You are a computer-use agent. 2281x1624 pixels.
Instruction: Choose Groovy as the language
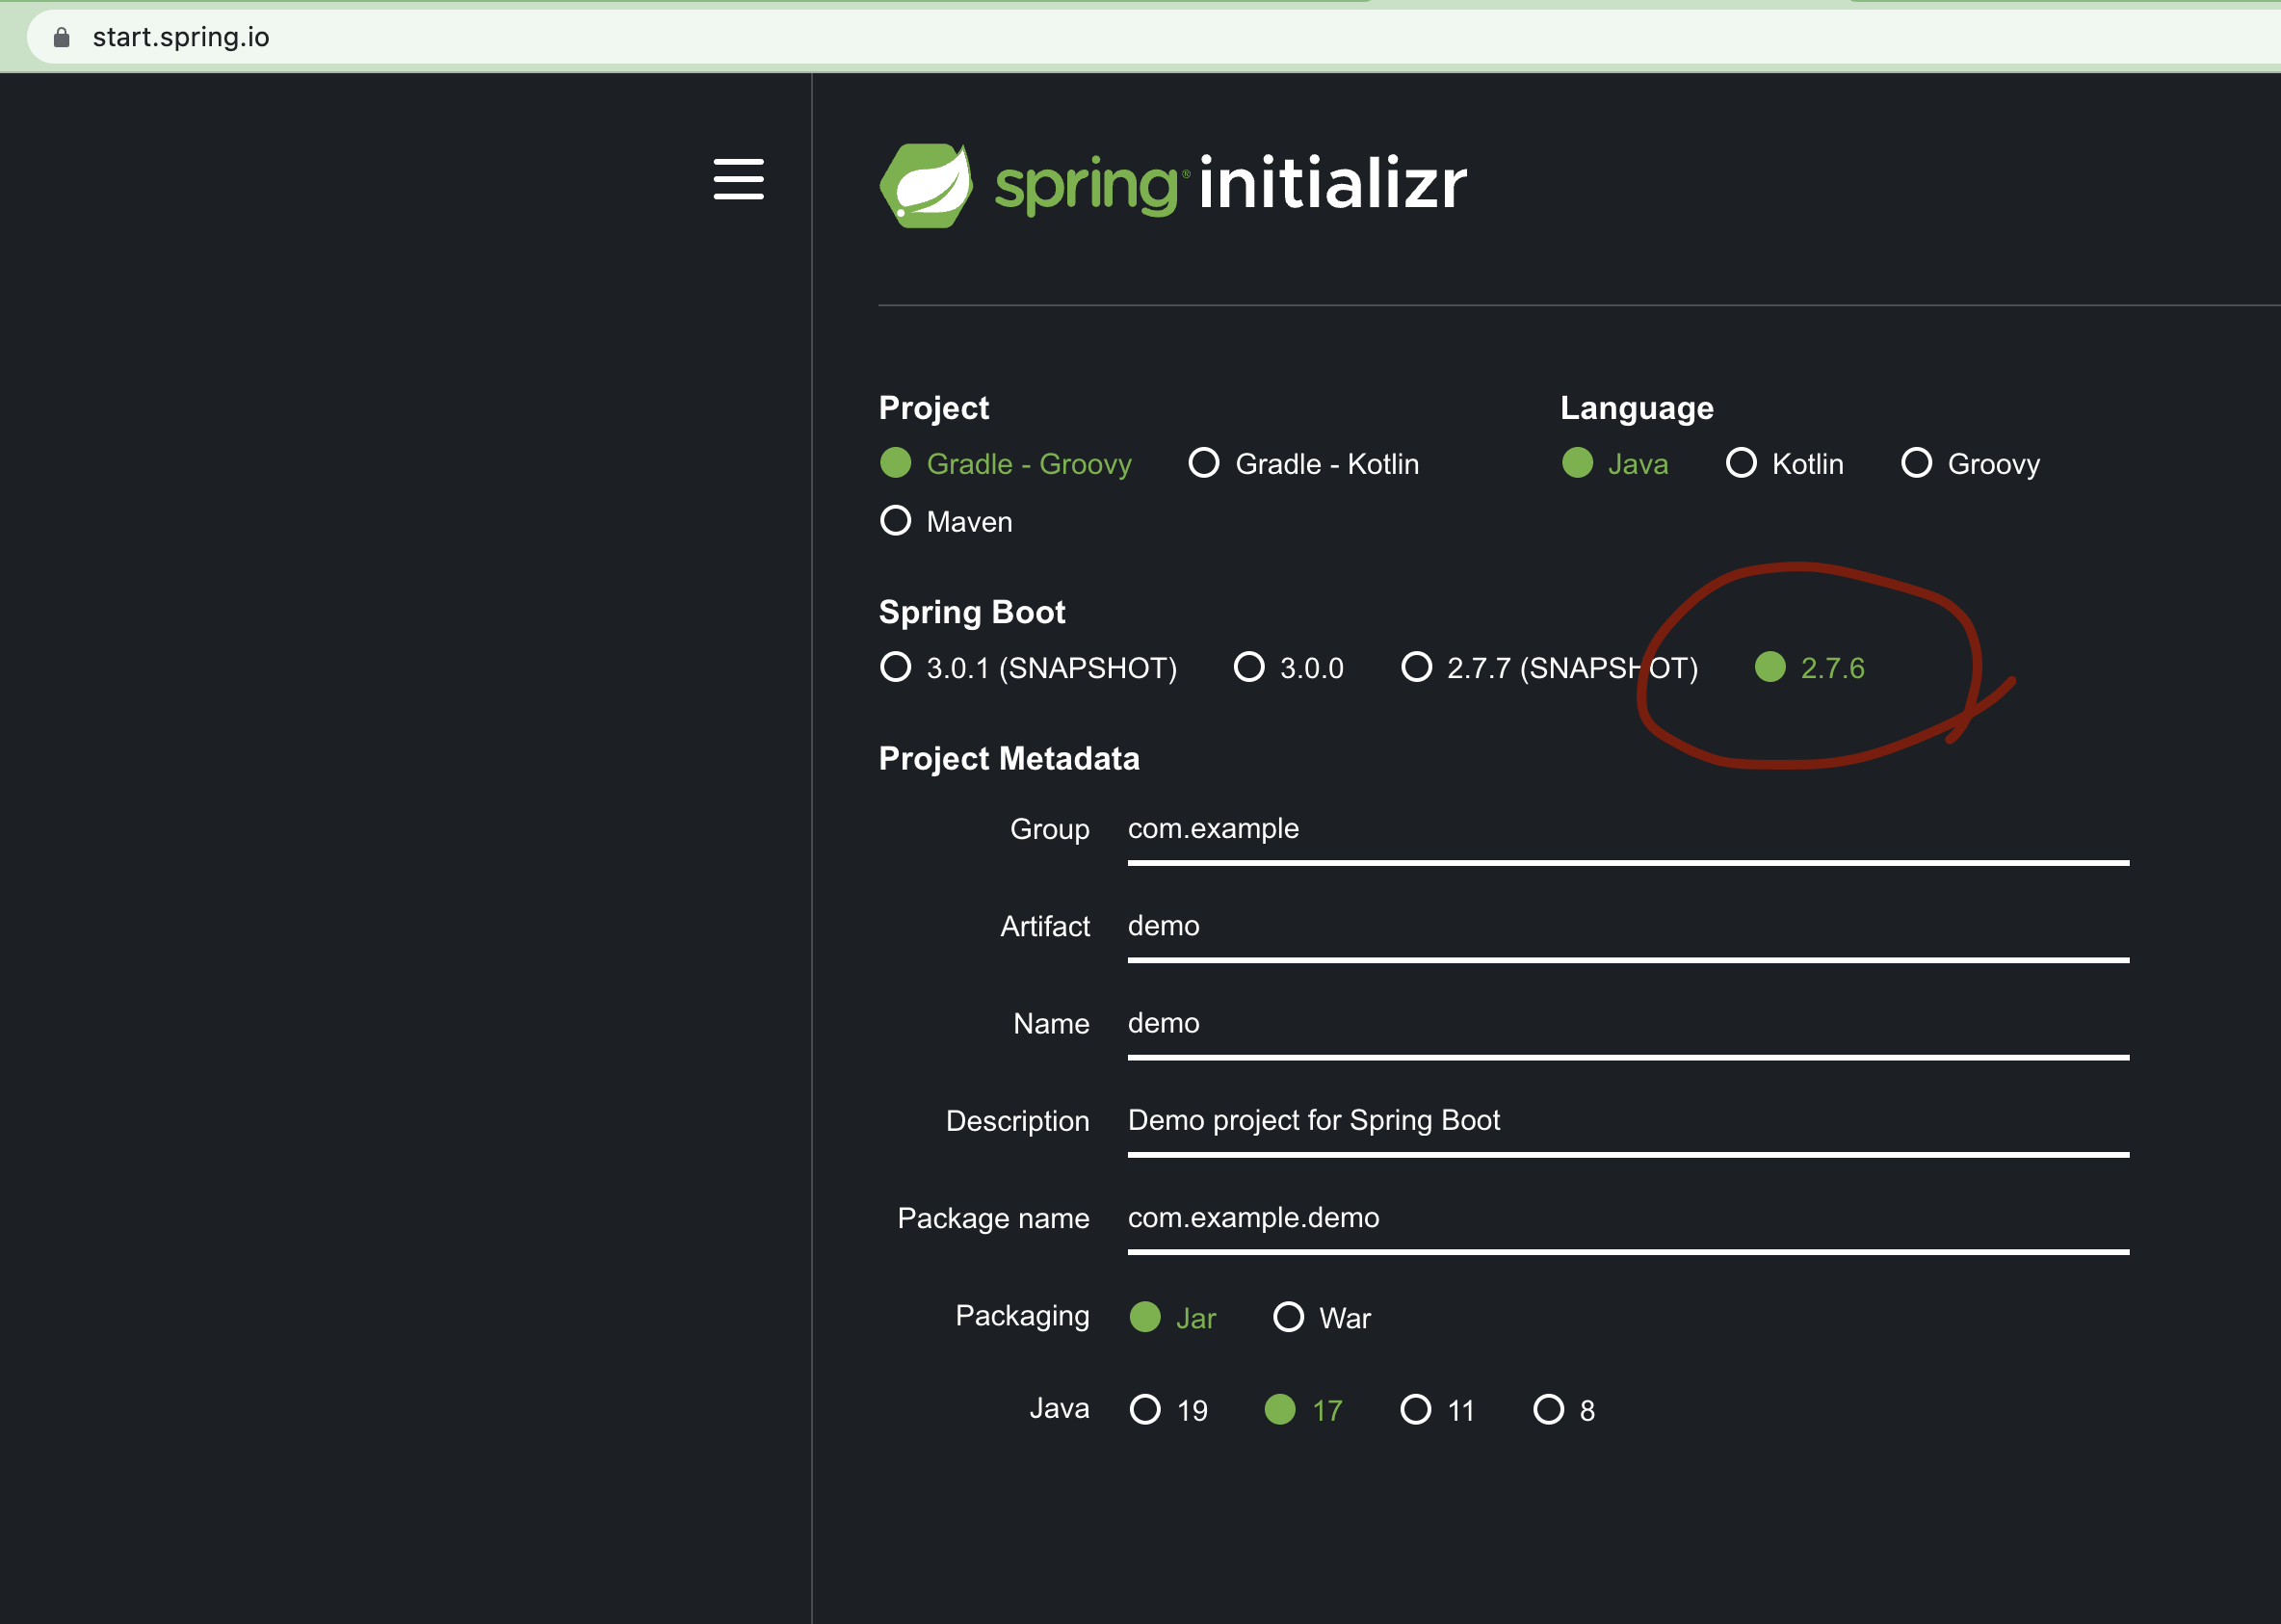pyautogui.click(x=1970, y=464)
